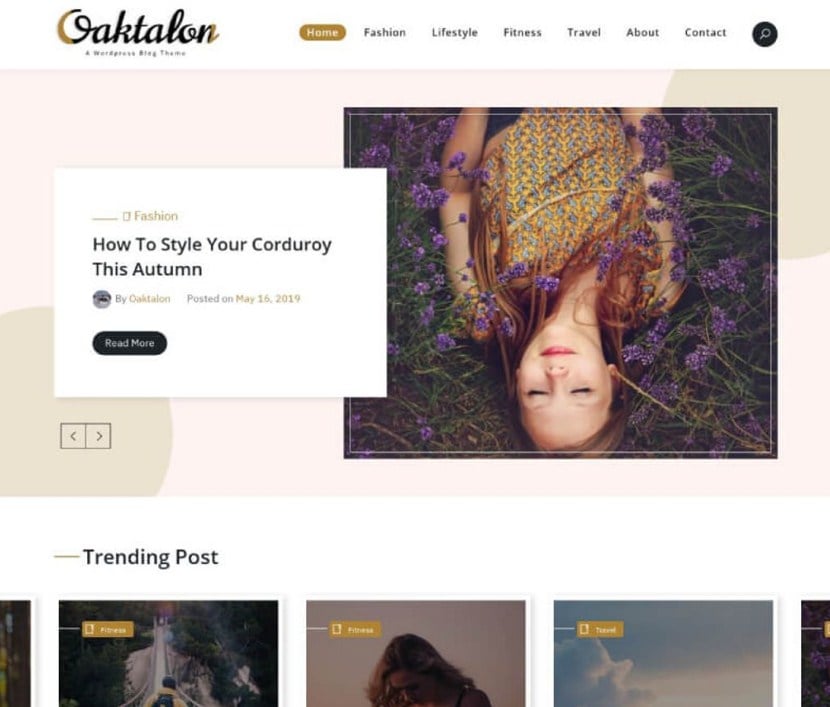Open the corduroy styling post title

212,257
